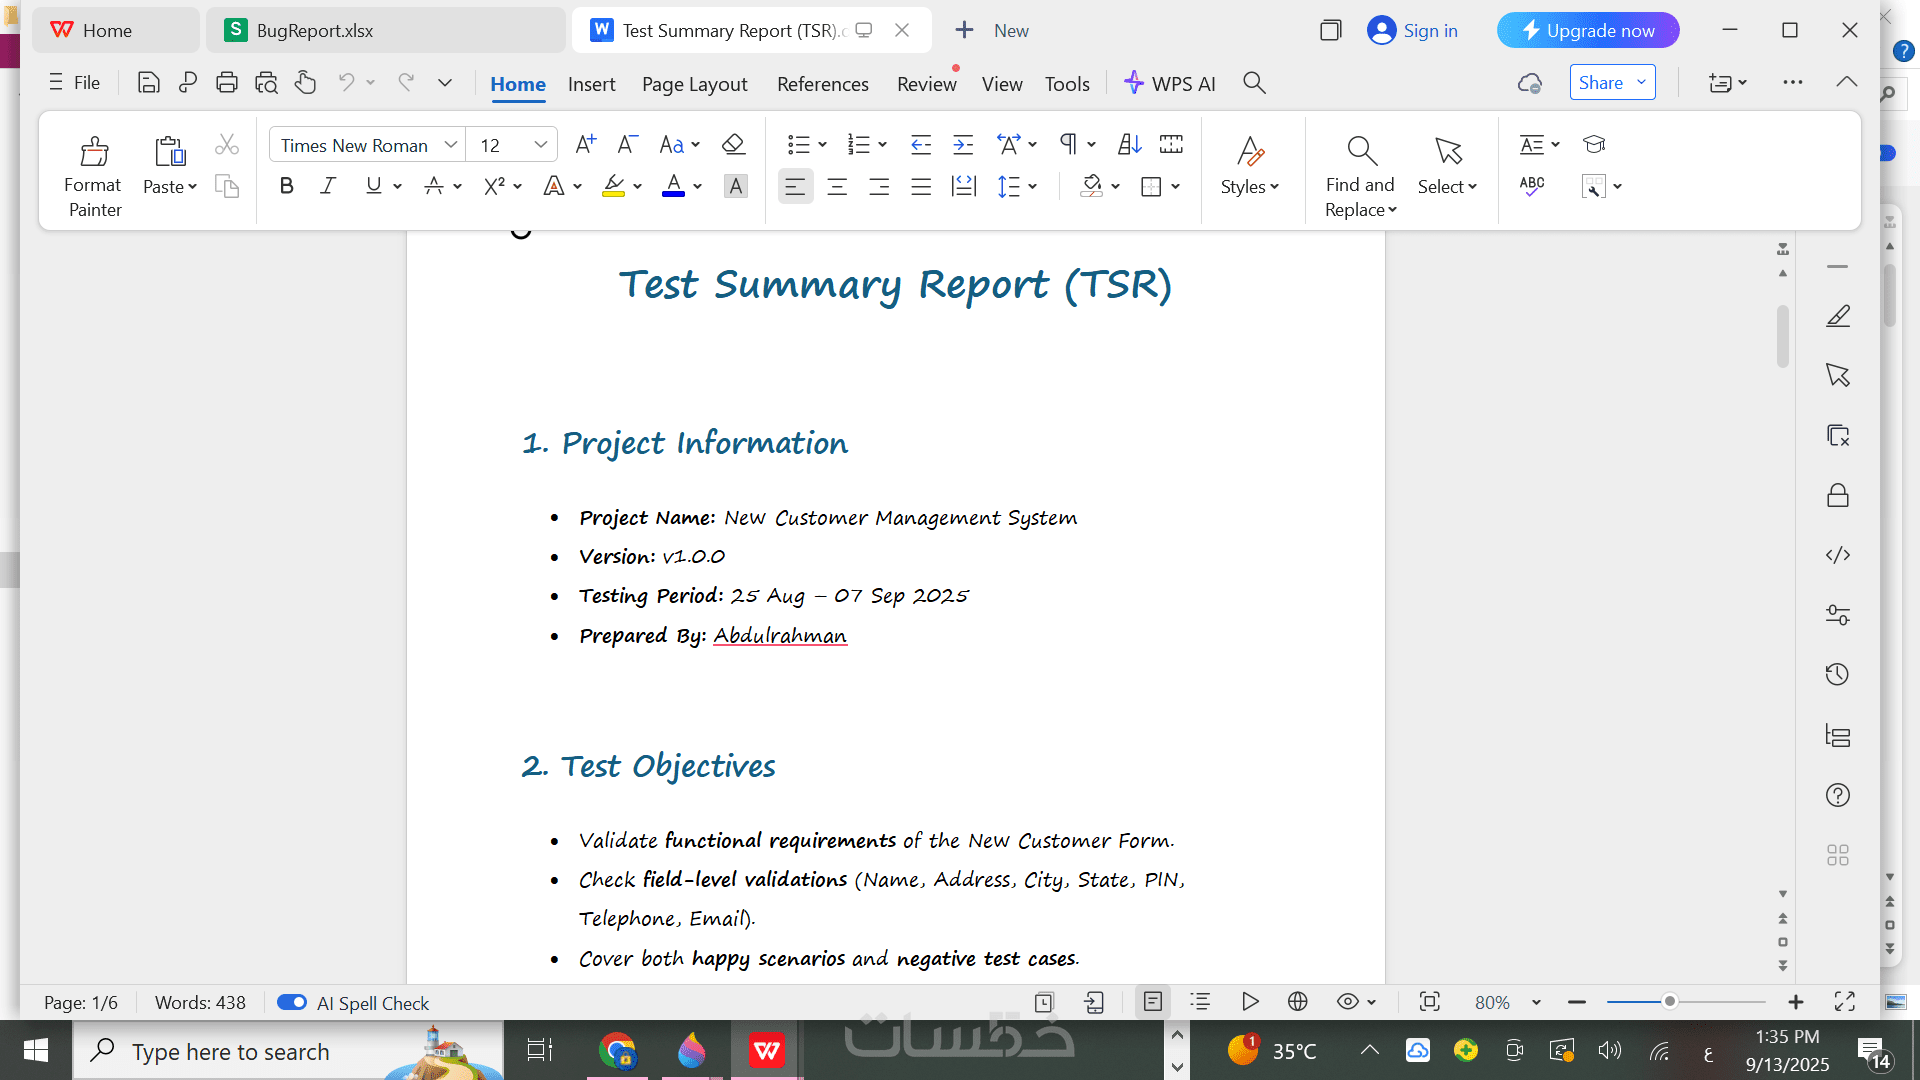Screen dimensions: 1920x1080
Task: Click the Format Painter icon
Action: click(94, 152)
